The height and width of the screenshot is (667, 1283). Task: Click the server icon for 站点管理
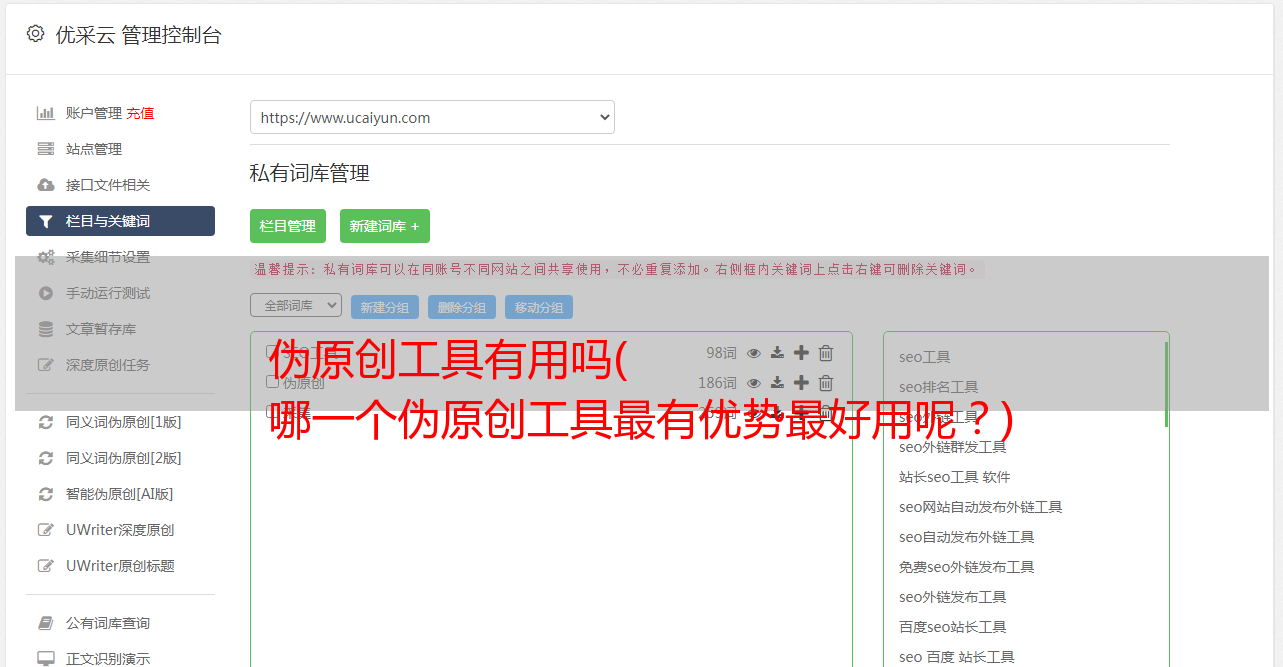45,149
